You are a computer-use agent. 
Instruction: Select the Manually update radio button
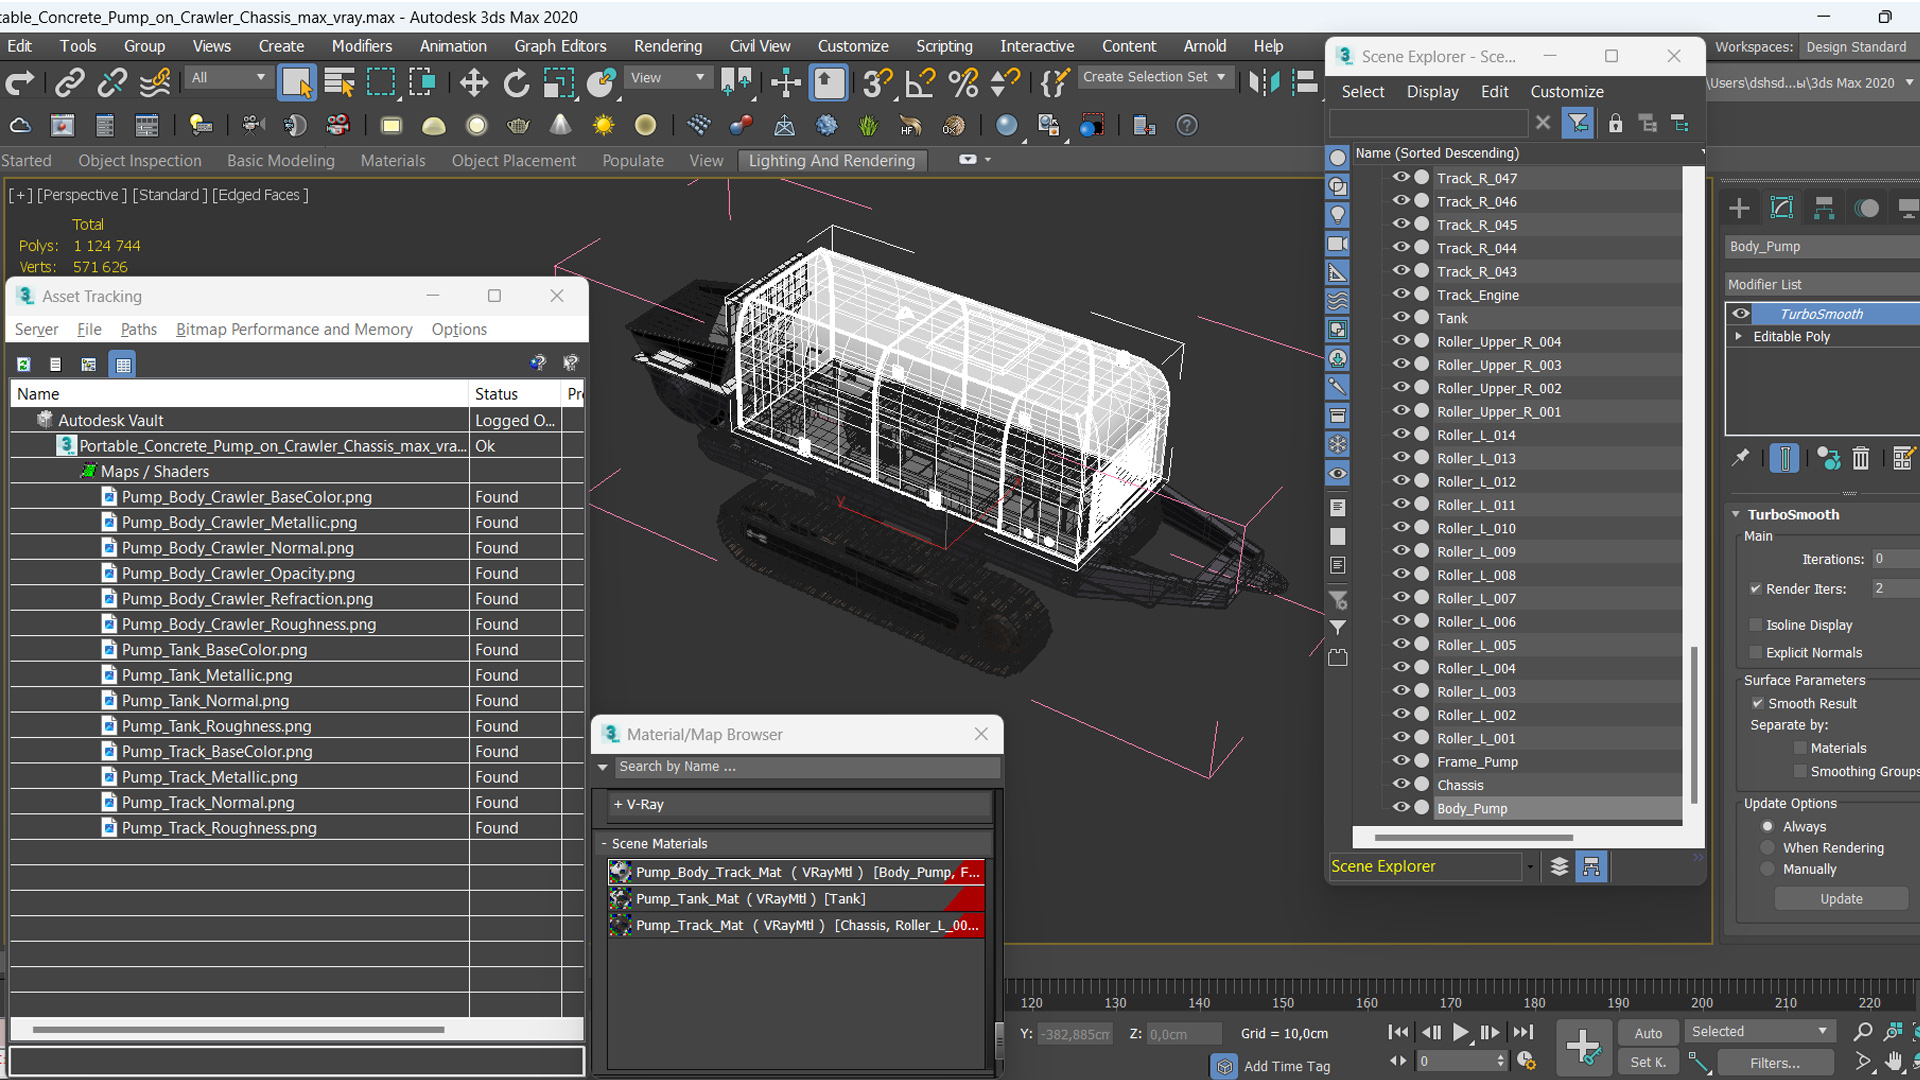coord(1768,870)
